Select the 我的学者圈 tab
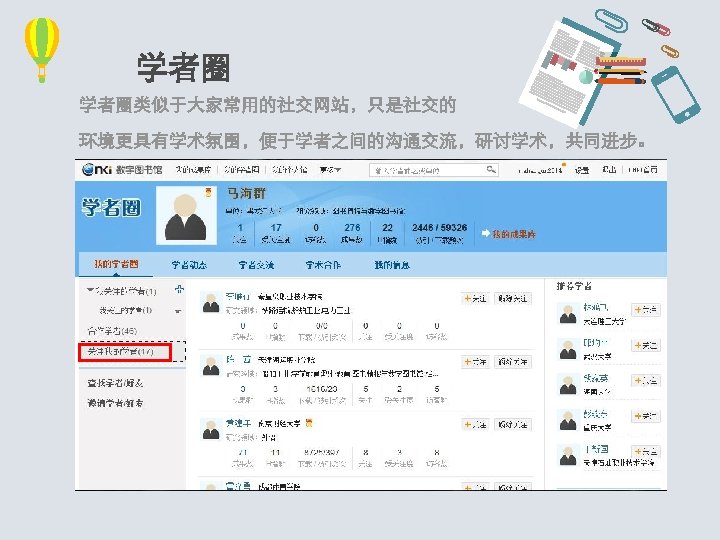 point(116,264)
